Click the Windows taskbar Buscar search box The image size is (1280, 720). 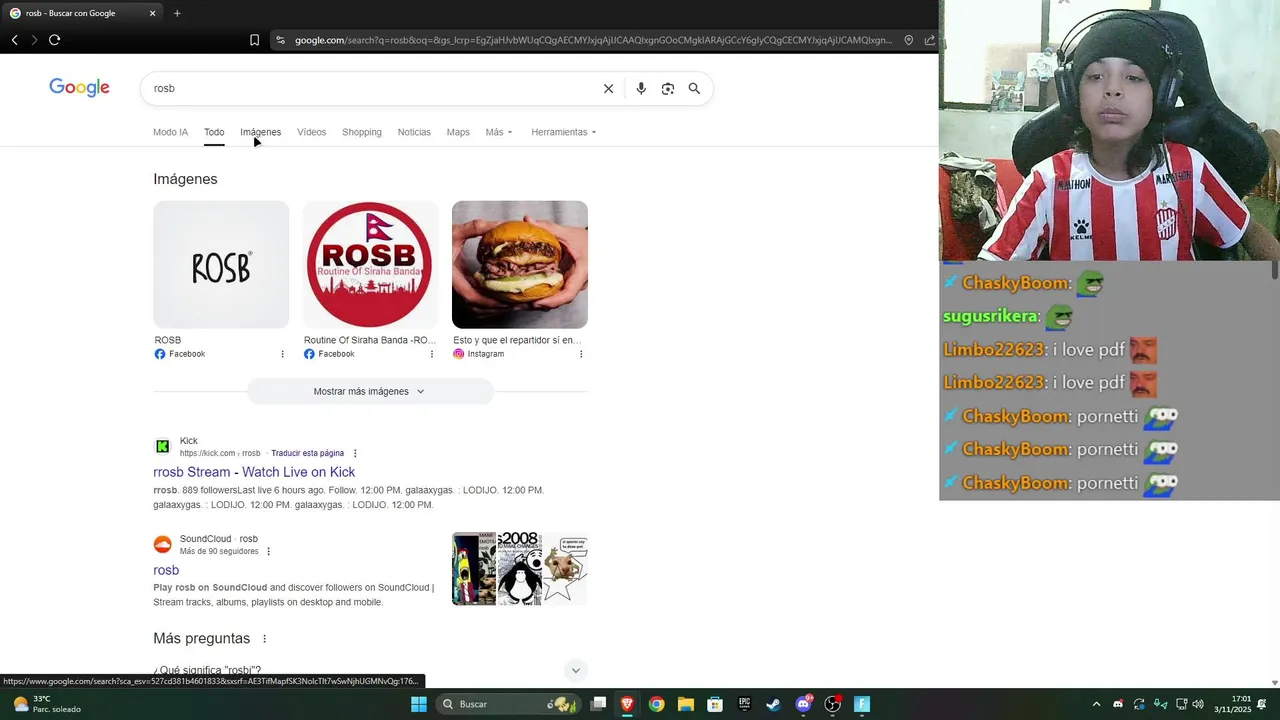tap(508, 704)
